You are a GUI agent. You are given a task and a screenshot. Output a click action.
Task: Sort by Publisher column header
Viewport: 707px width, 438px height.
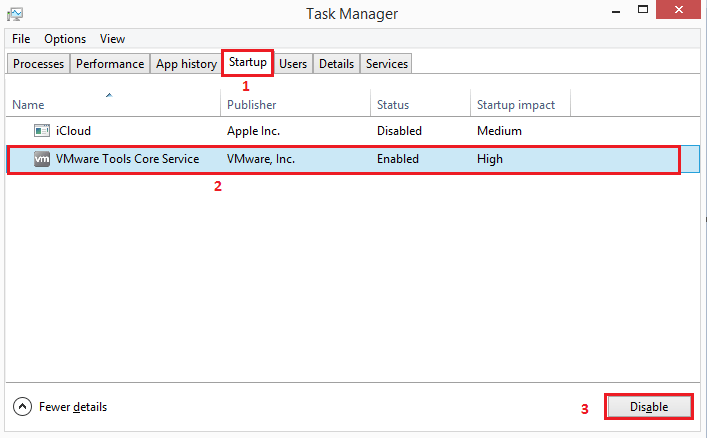point(251,105)
